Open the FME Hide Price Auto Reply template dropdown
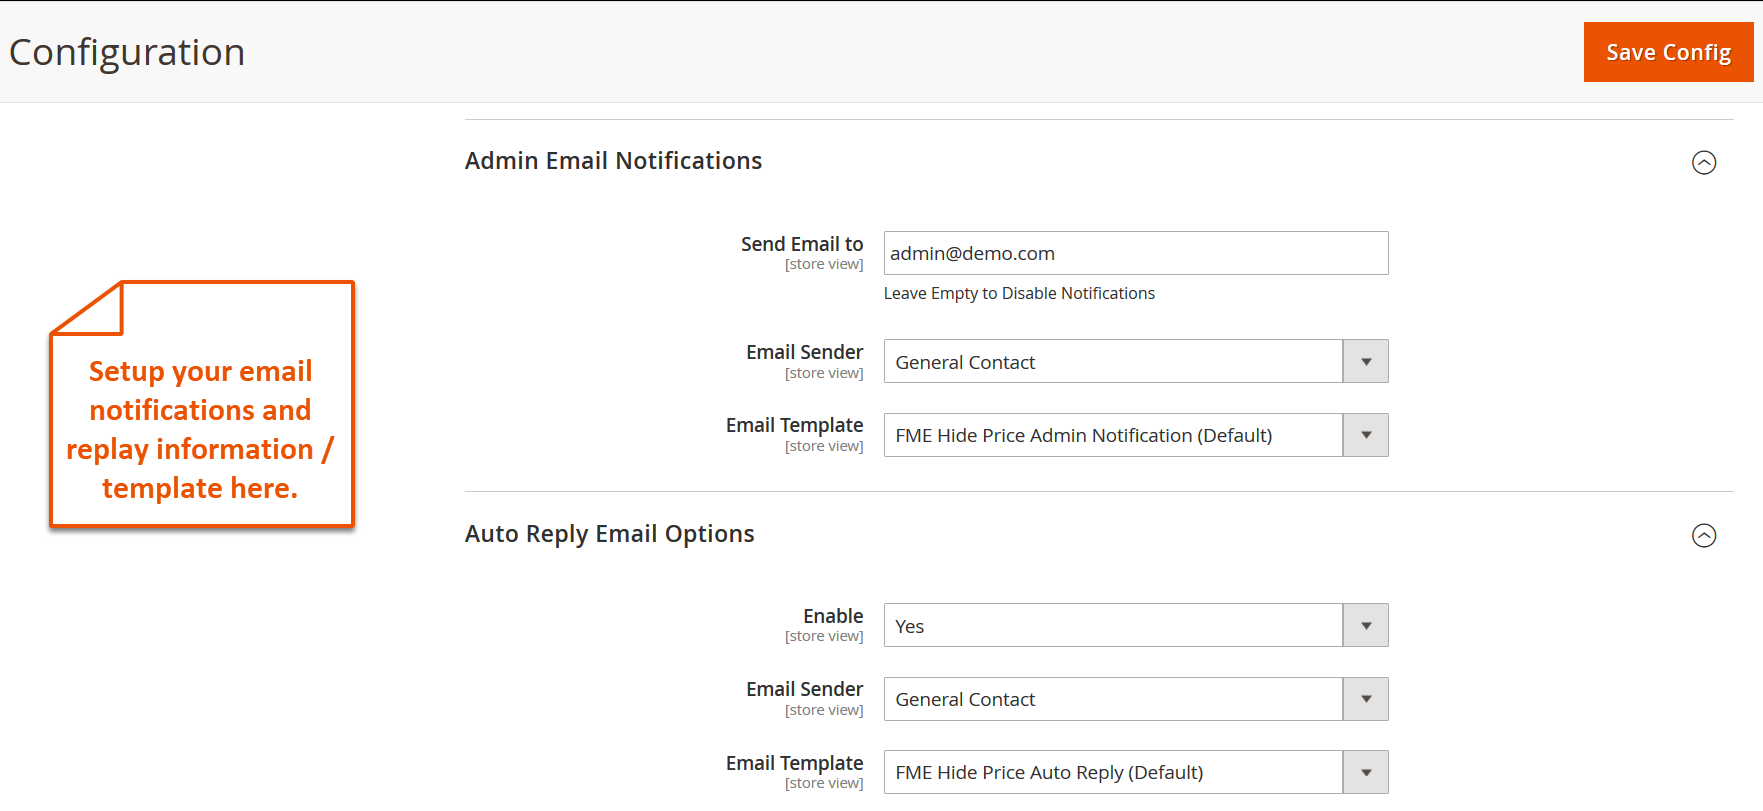This screenshot has height=811, width=1763. tap(1136, 772)
